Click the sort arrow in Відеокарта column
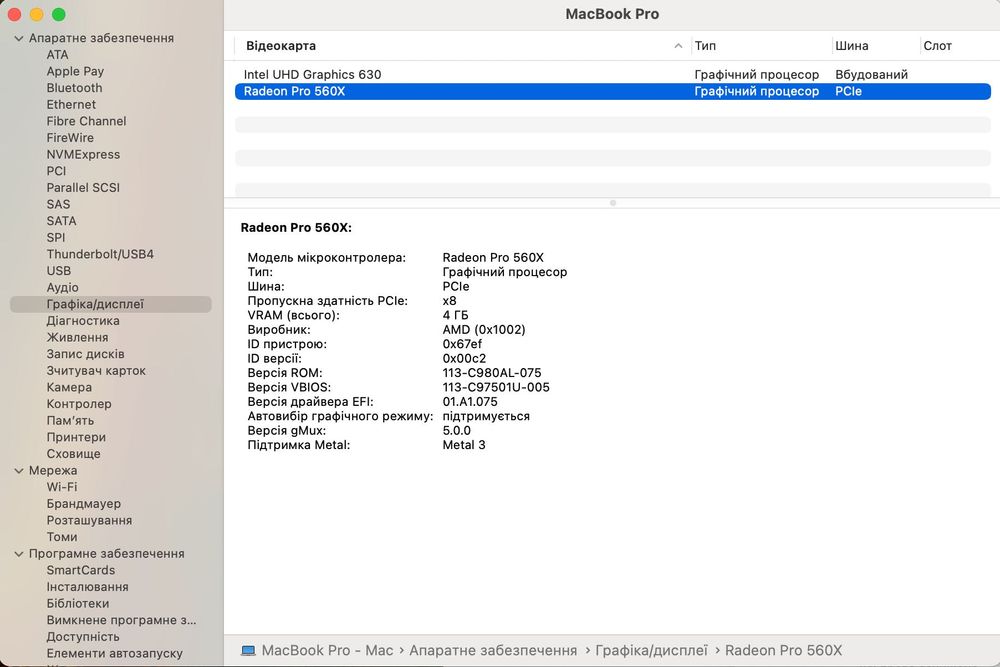 coord(678,46)
